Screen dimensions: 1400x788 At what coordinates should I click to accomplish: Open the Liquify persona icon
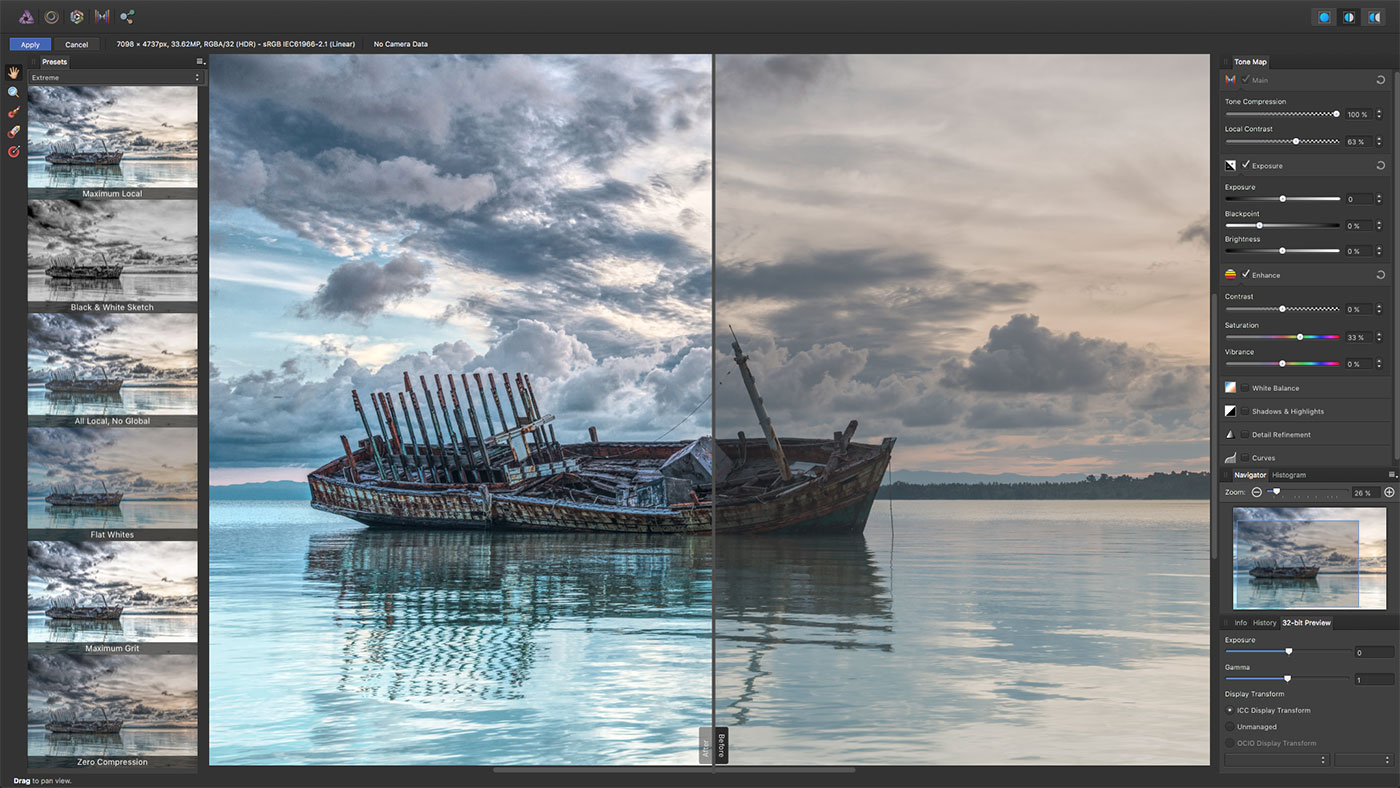click(x=51, y=17)
